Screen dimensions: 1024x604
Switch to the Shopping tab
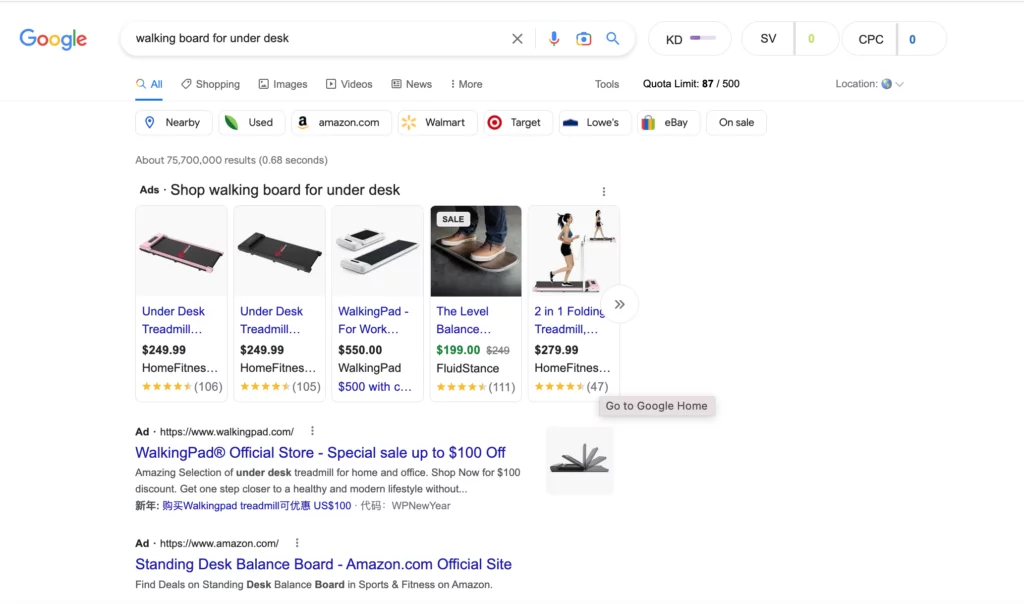[210, 84]
